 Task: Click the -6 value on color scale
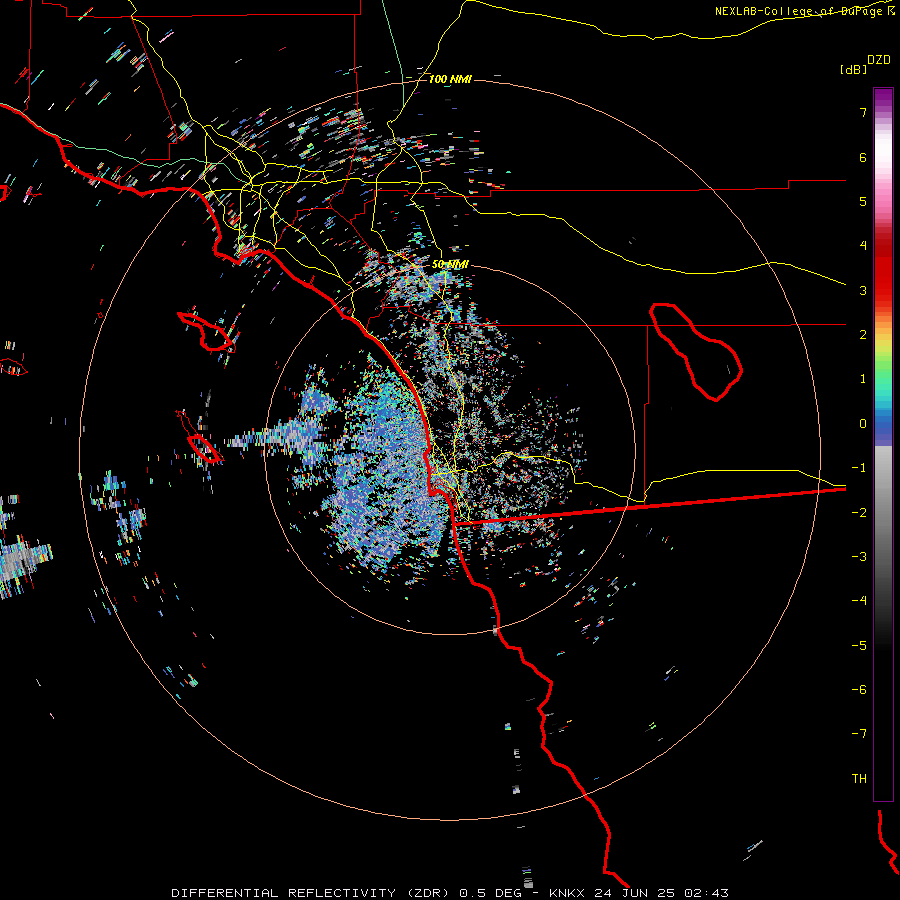859,690
